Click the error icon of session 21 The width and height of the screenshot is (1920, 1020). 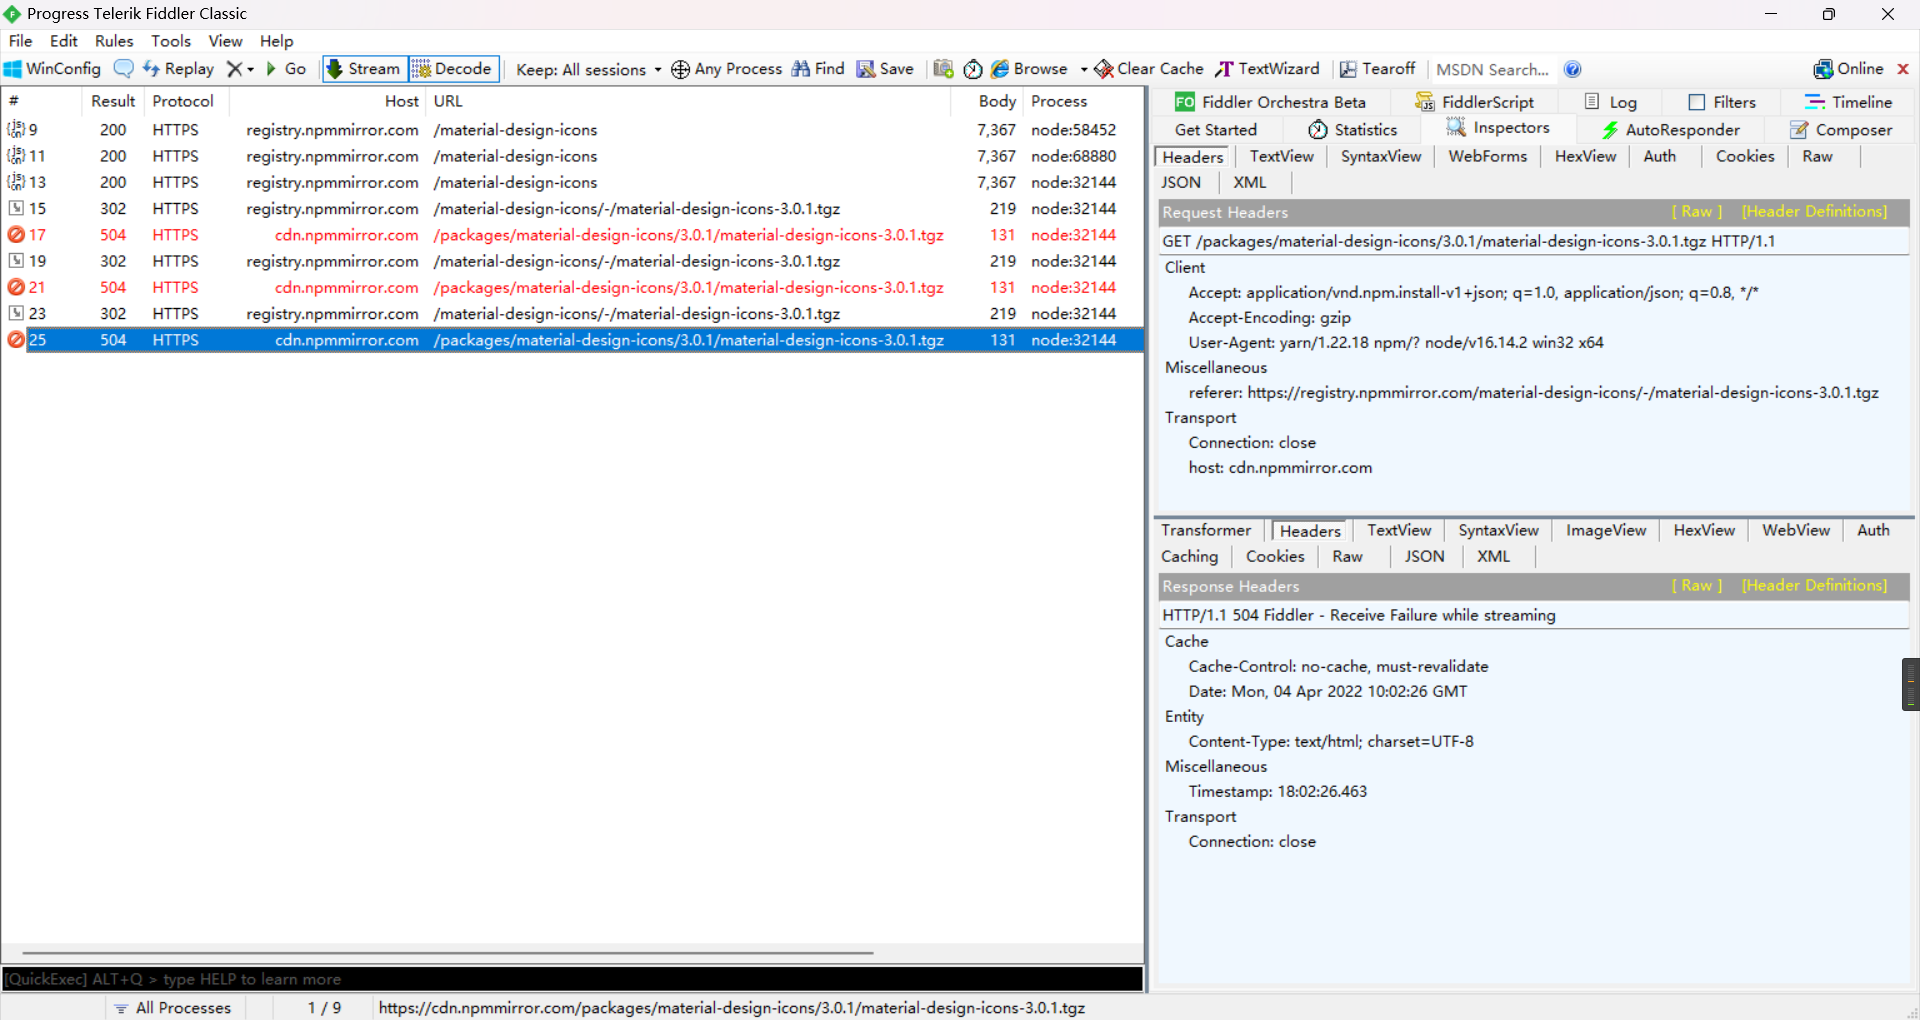coord(16,287)
